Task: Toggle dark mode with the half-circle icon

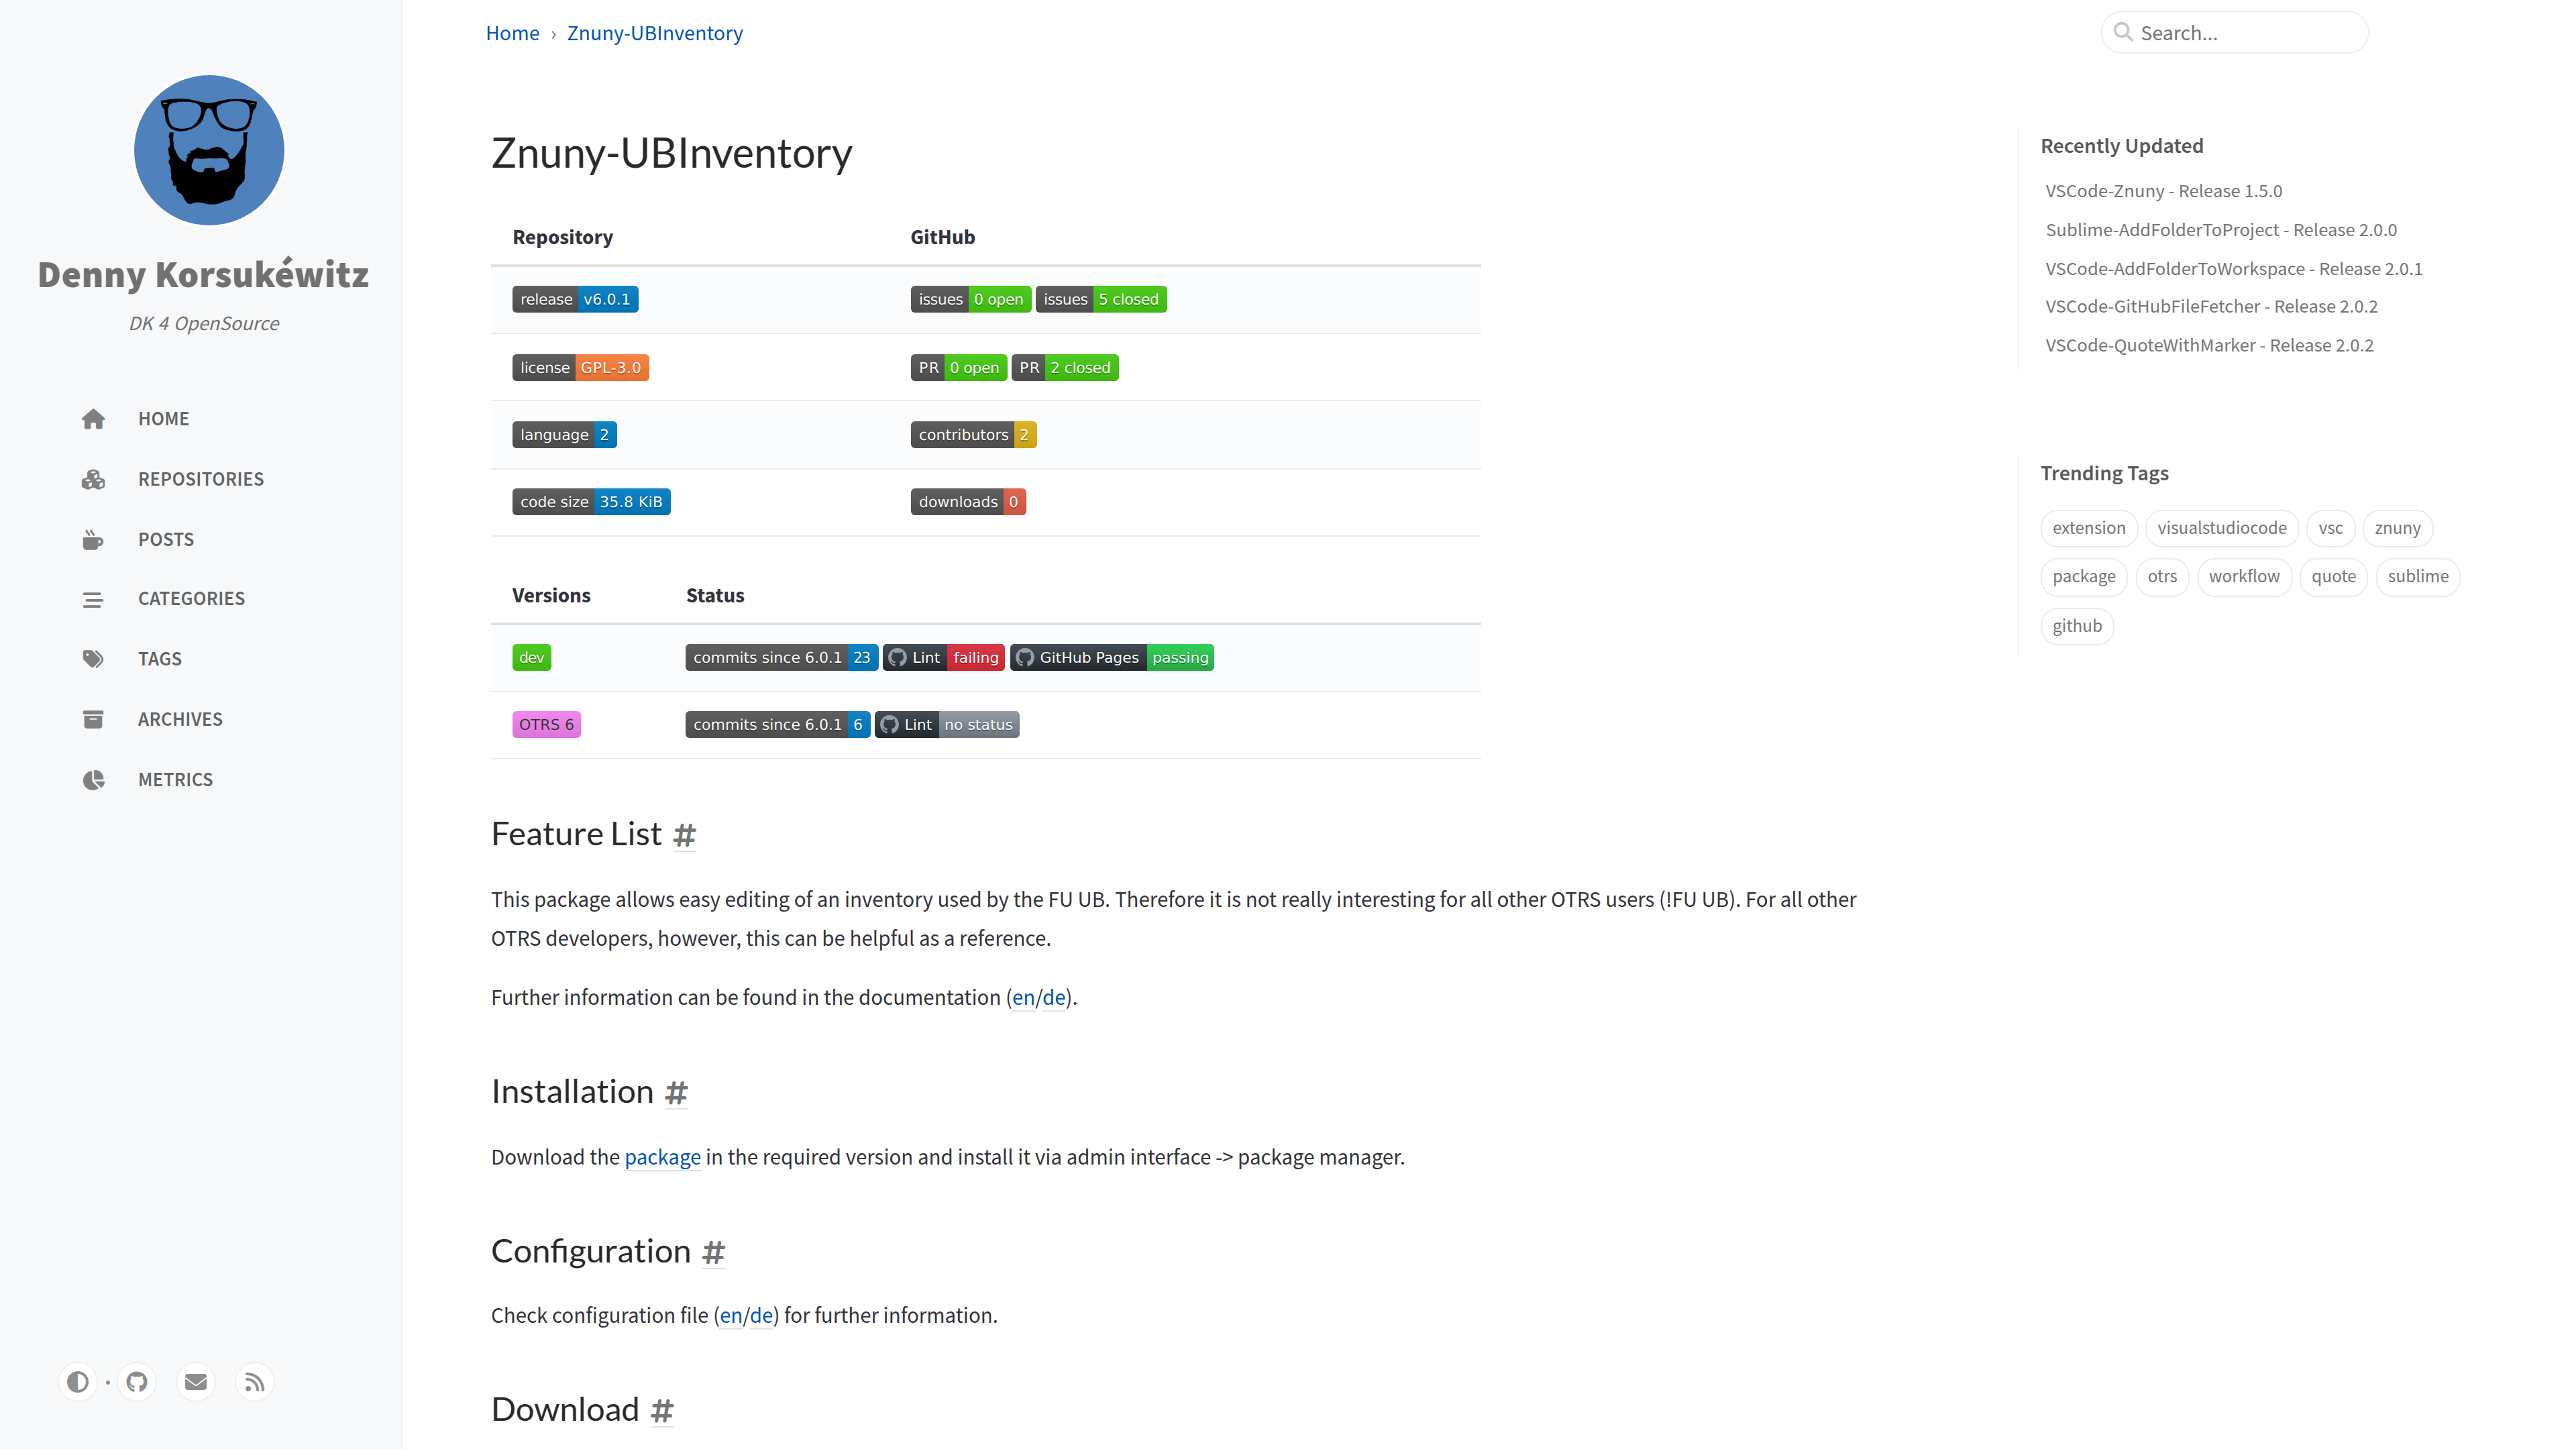Action: click(x=78, y=1381)
